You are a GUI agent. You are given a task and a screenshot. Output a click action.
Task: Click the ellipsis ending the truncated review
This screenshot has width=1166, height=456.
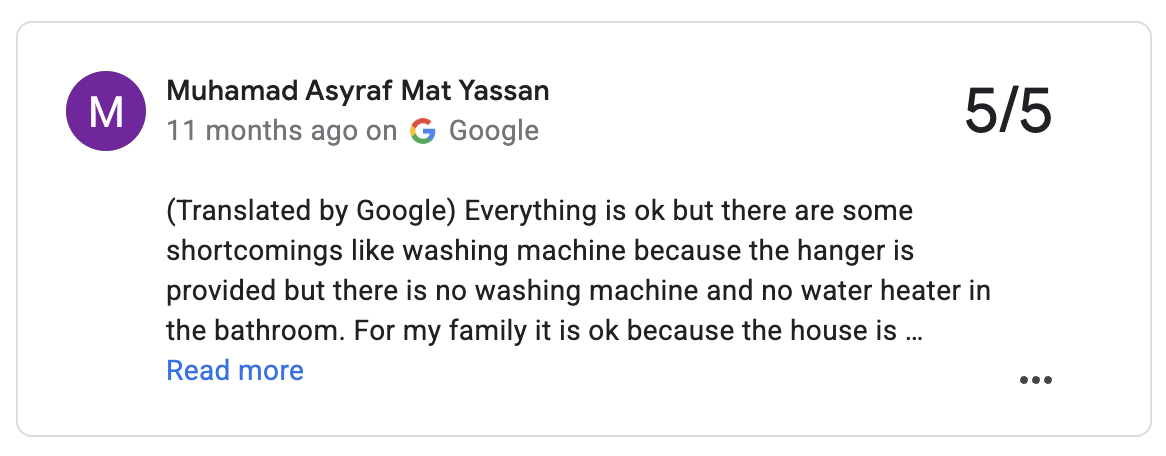coord(912,331)
